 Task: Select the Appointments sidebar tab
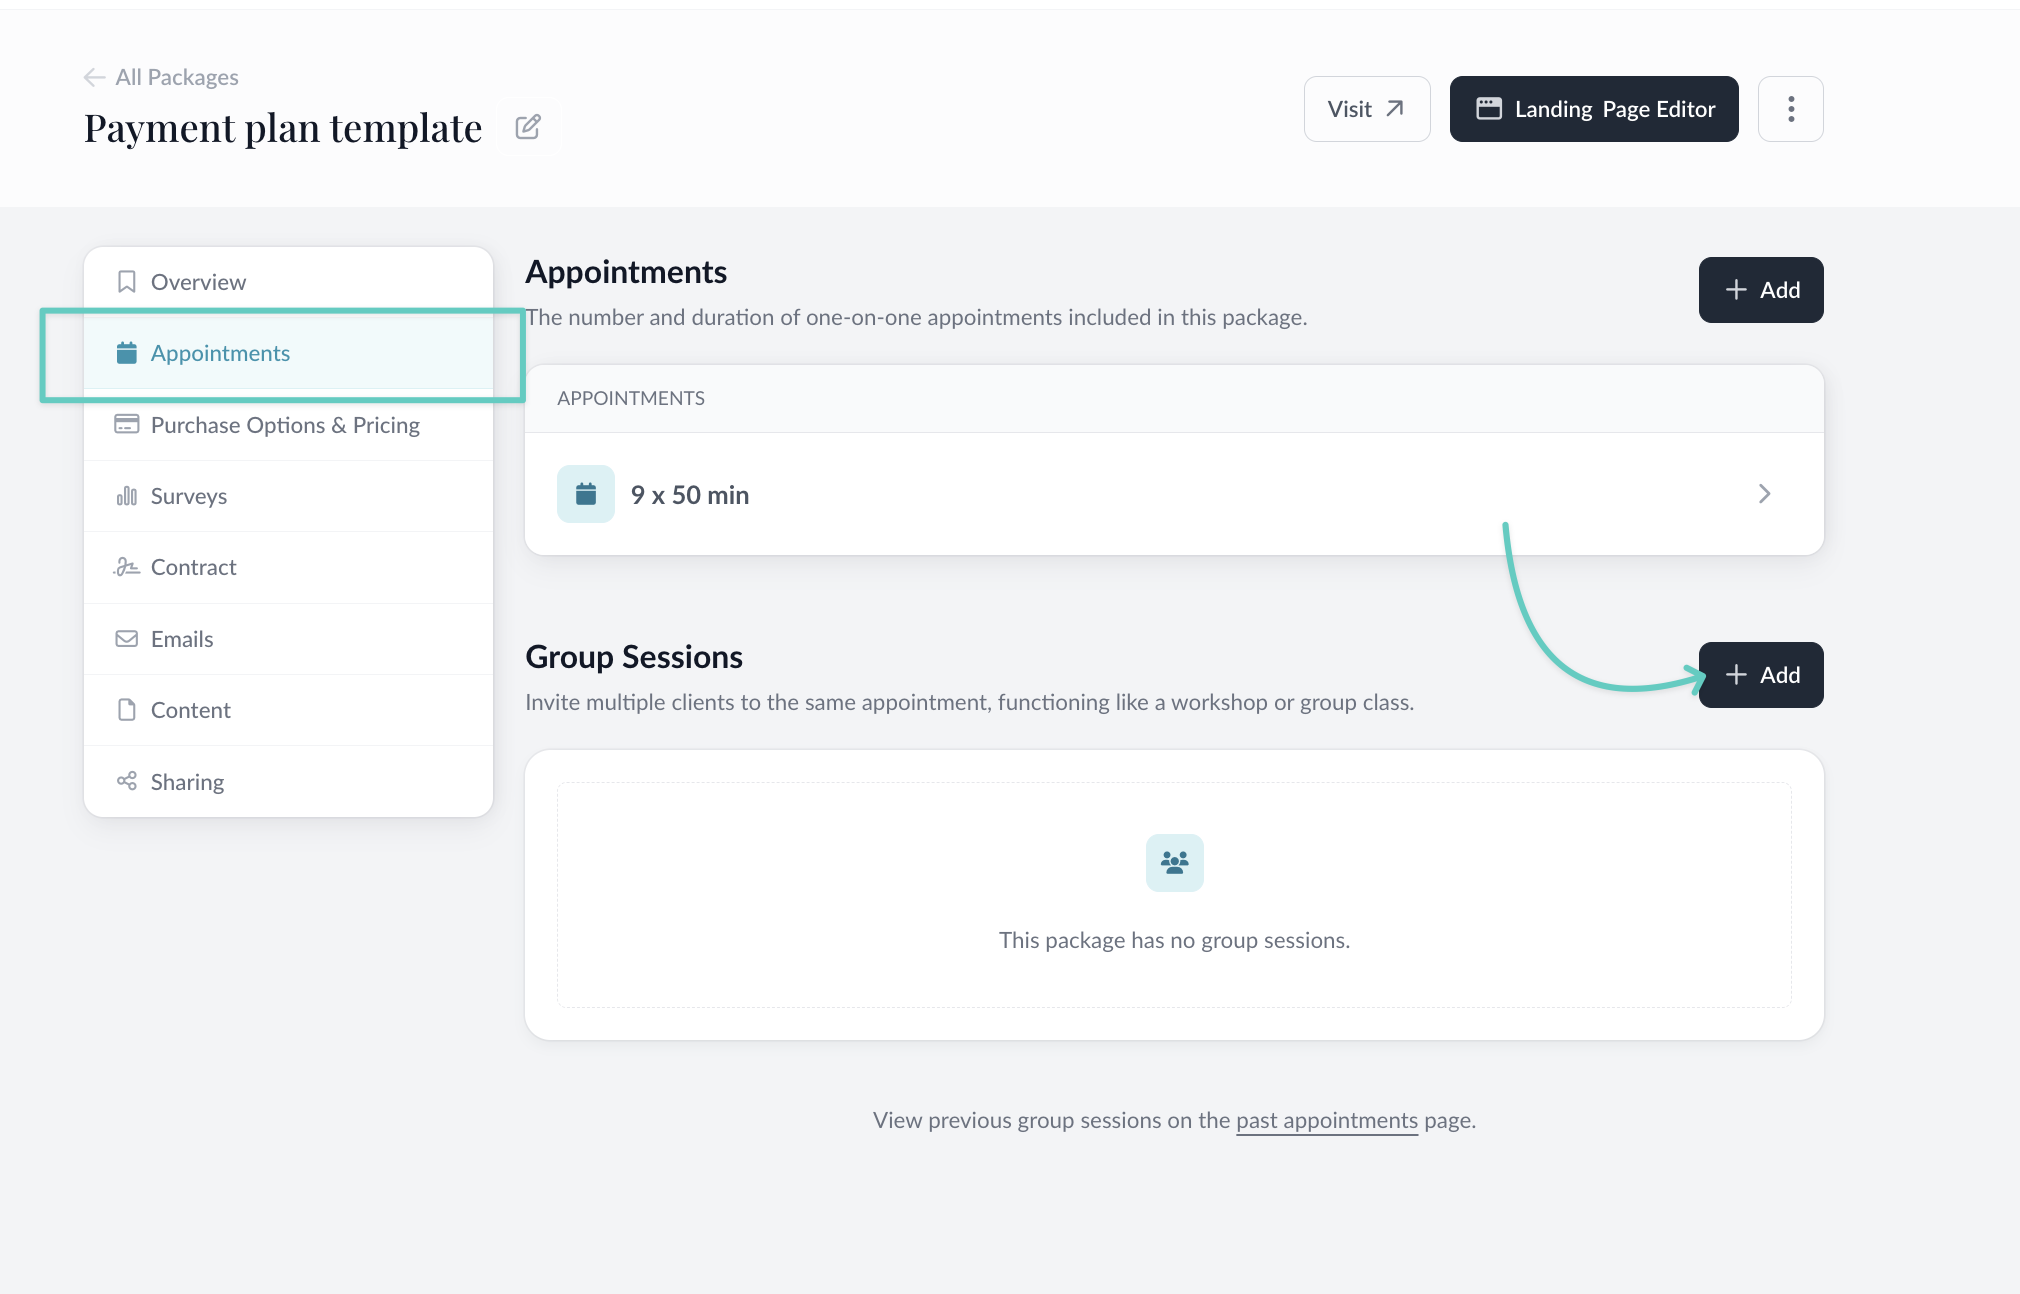[x=220, y=353]
